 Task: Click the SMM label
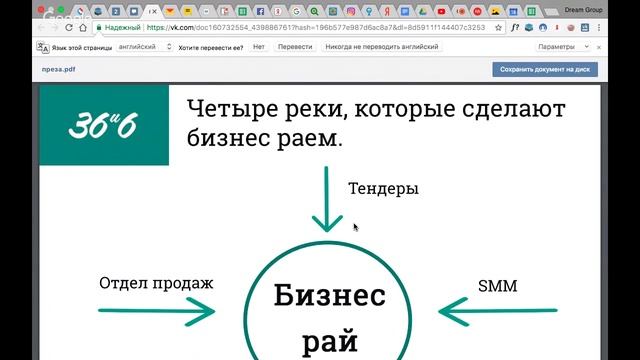coord(498,286)
